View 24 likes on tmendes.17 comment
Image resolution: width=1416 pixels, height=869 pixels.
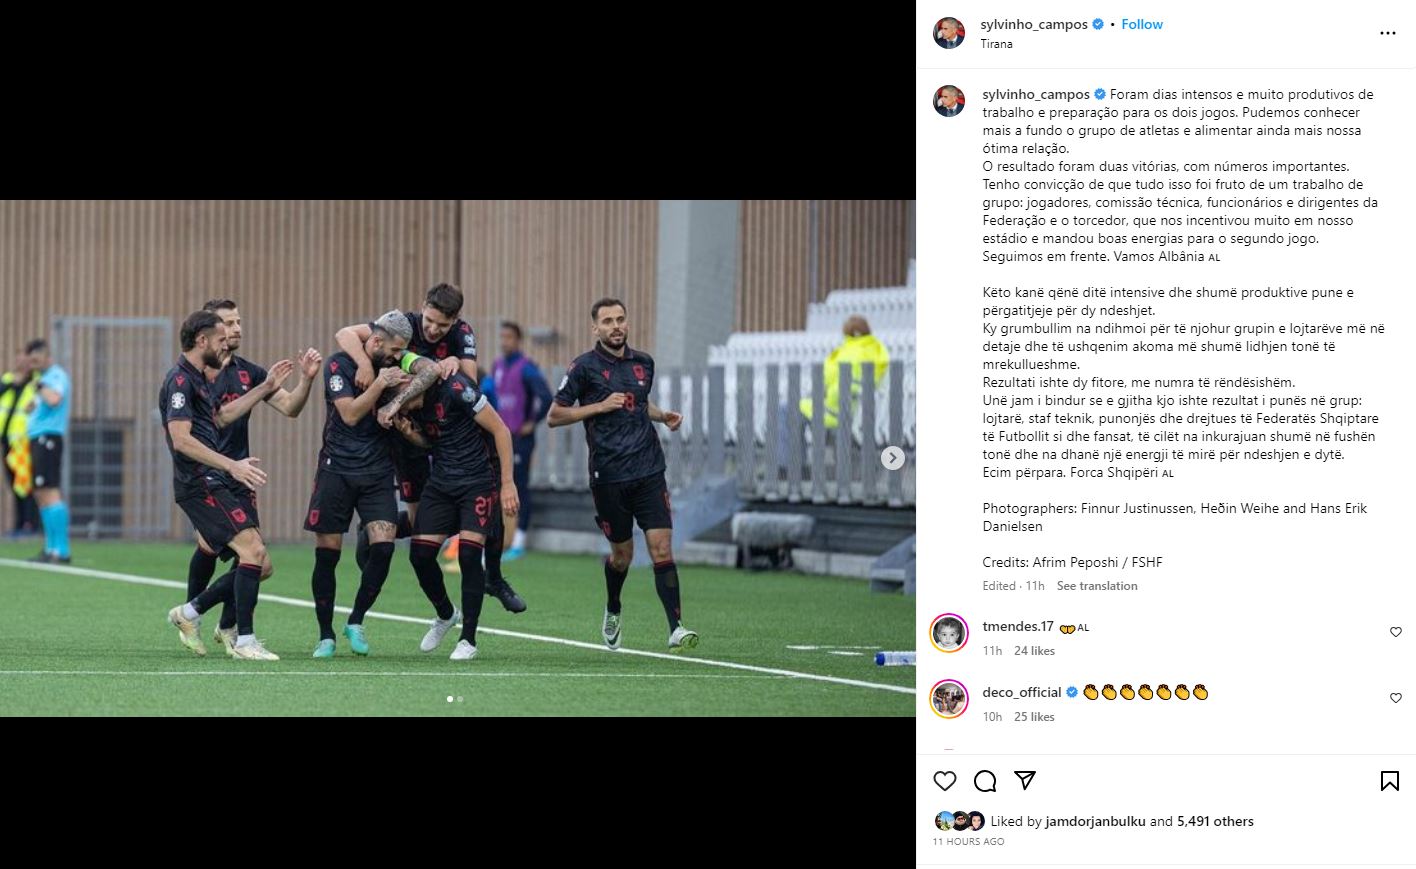[1034, 651]
